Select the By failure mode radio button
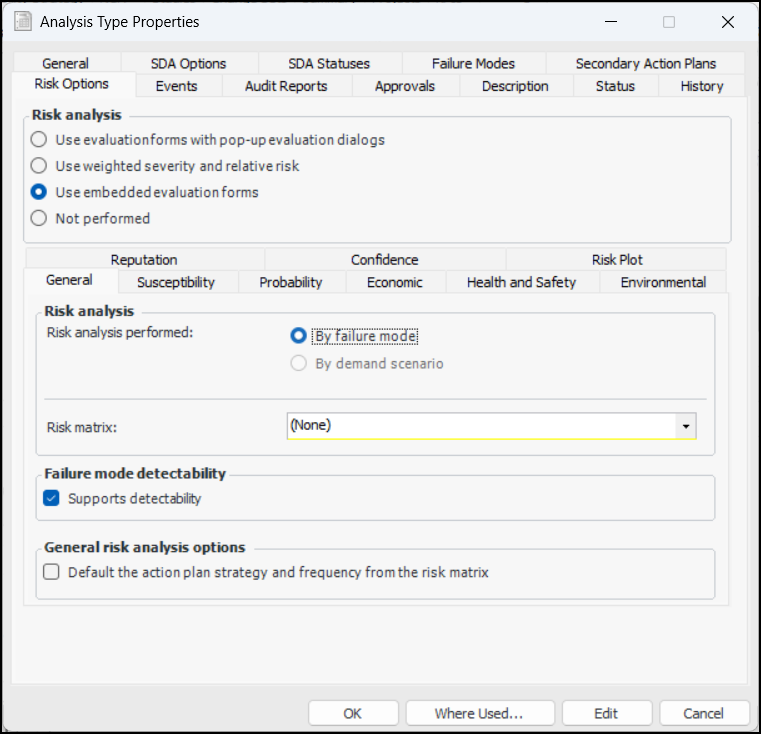 [x=298, y=336]
